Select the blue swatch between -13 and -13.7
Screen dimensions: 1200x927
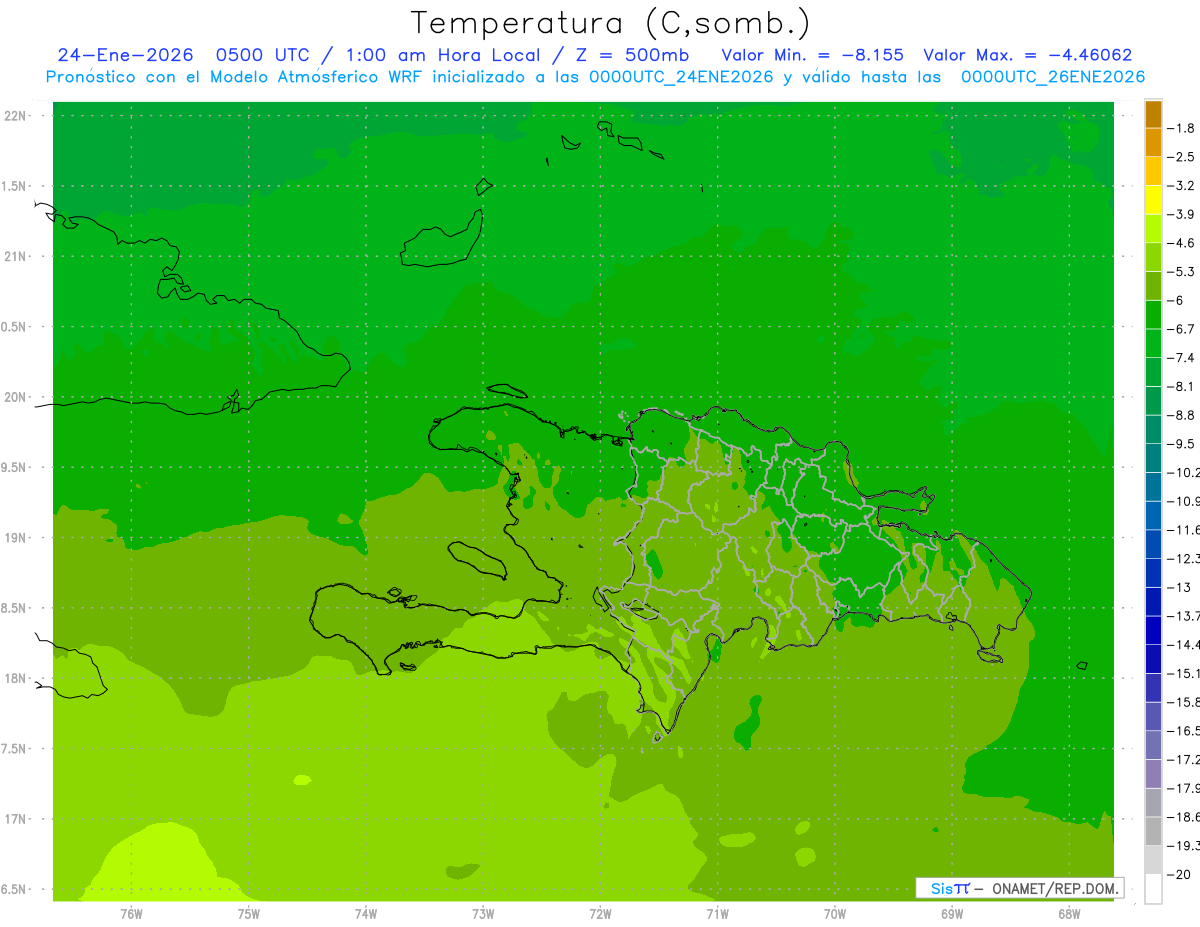1153,602
